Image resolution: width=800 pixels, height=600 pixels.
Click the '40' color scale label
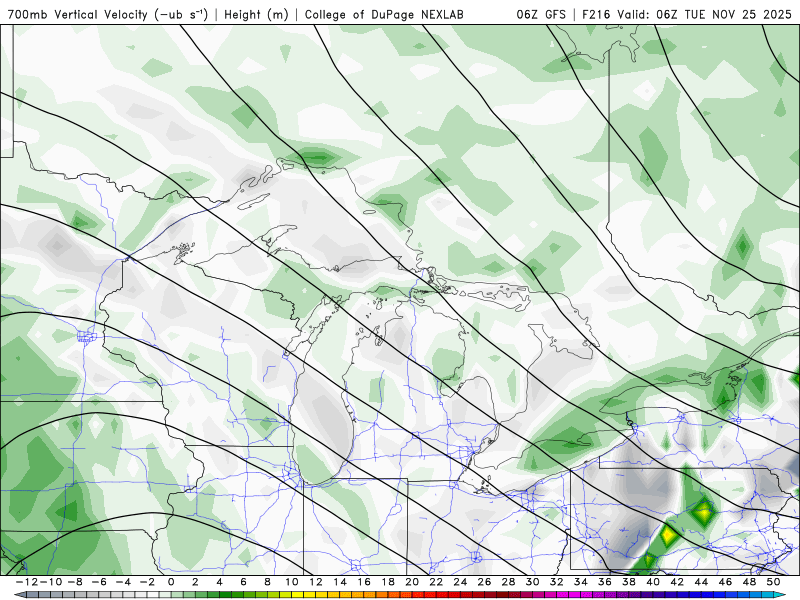(653, 582)
